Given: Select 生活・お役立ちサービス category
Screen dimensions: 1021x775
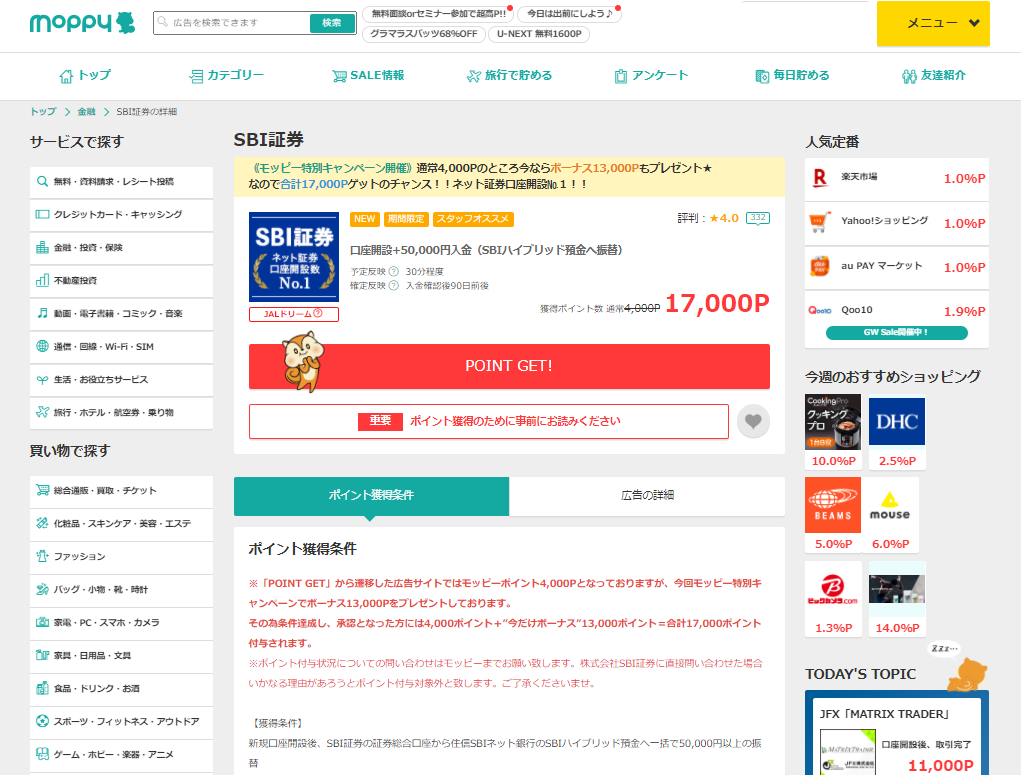Looking at the screenshot, I should [x=121, y=380].
